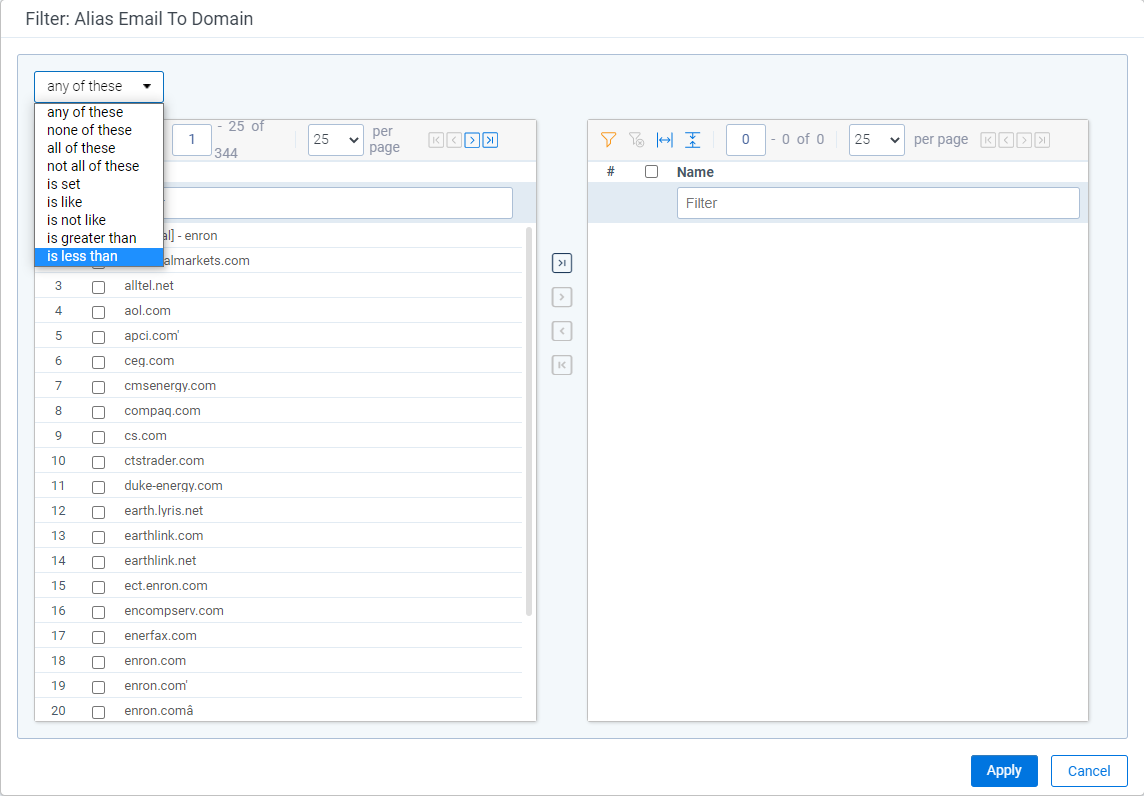Click the filter funnel icon in right panel
Viewport: 1144px width, 796px height.
608,139
